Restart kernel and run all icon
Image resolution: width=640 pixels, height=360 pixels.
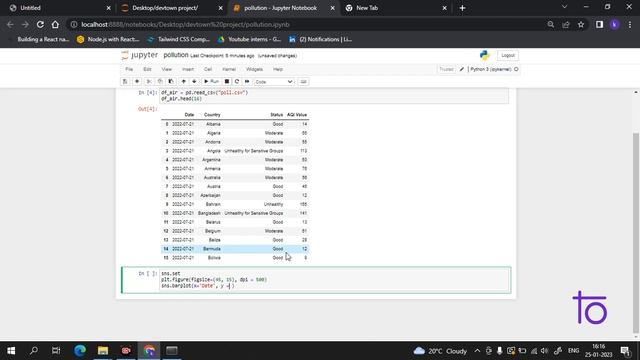tap(247, 82)
